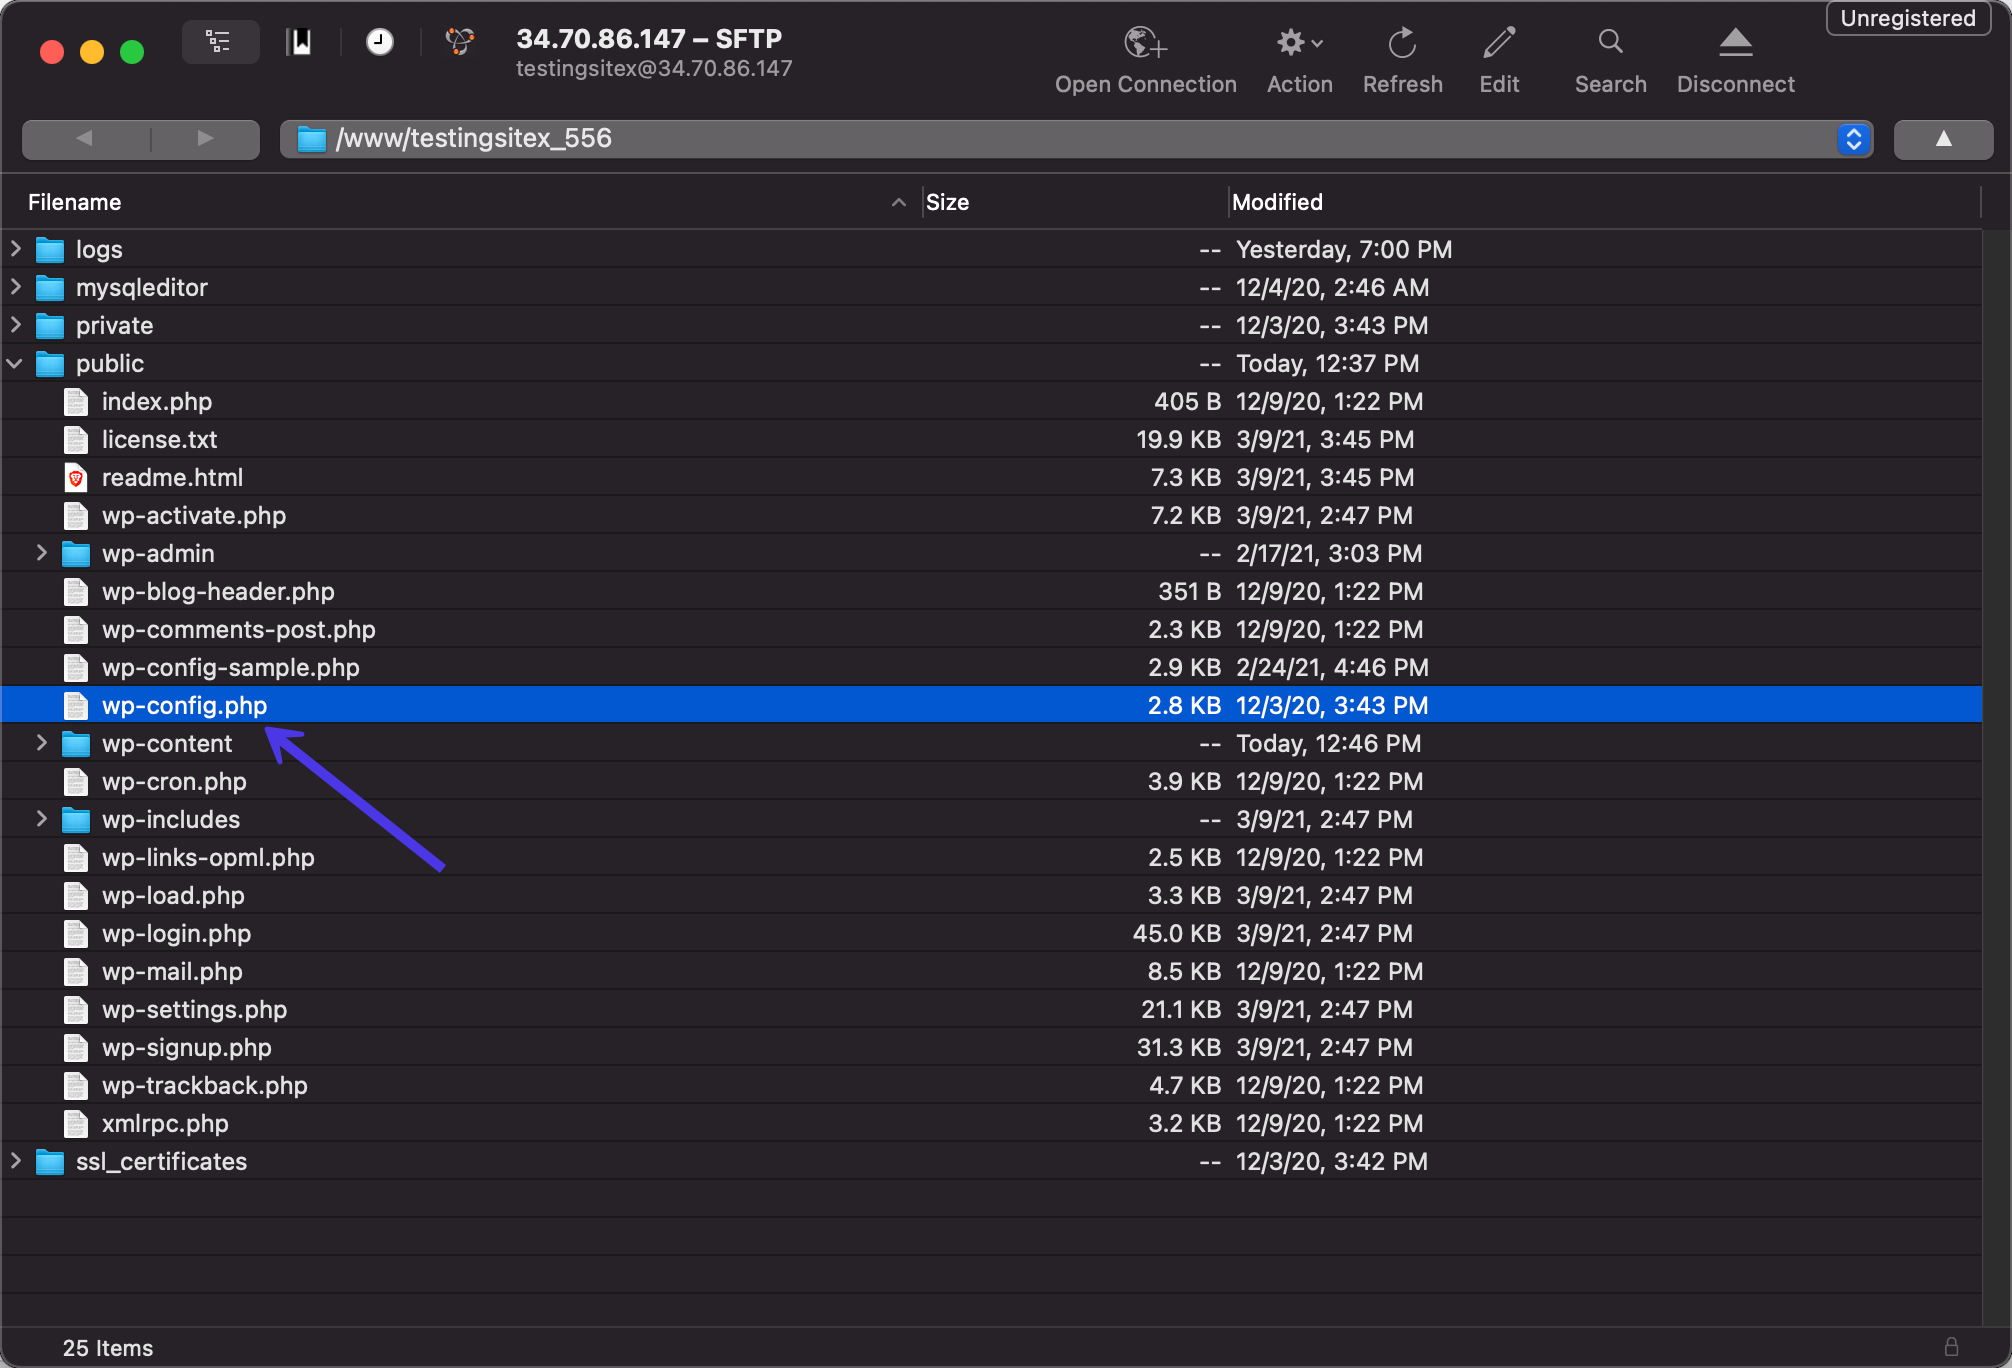The width and height of the screenshot is (2012, 1368).
Task: Expand the logs folder tree item
Action: pos(17,249)
